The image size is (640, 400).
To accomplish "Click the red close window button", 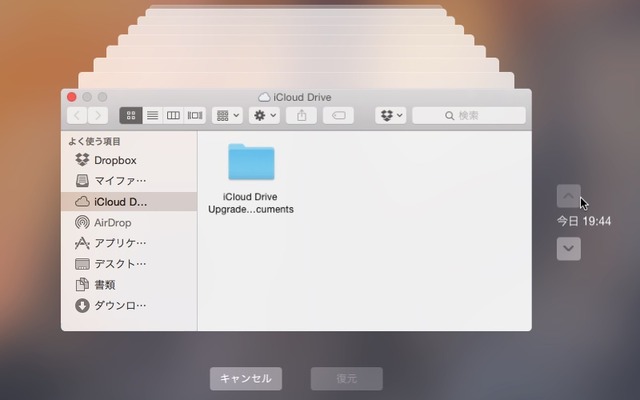I will click(x=71, y=97).
